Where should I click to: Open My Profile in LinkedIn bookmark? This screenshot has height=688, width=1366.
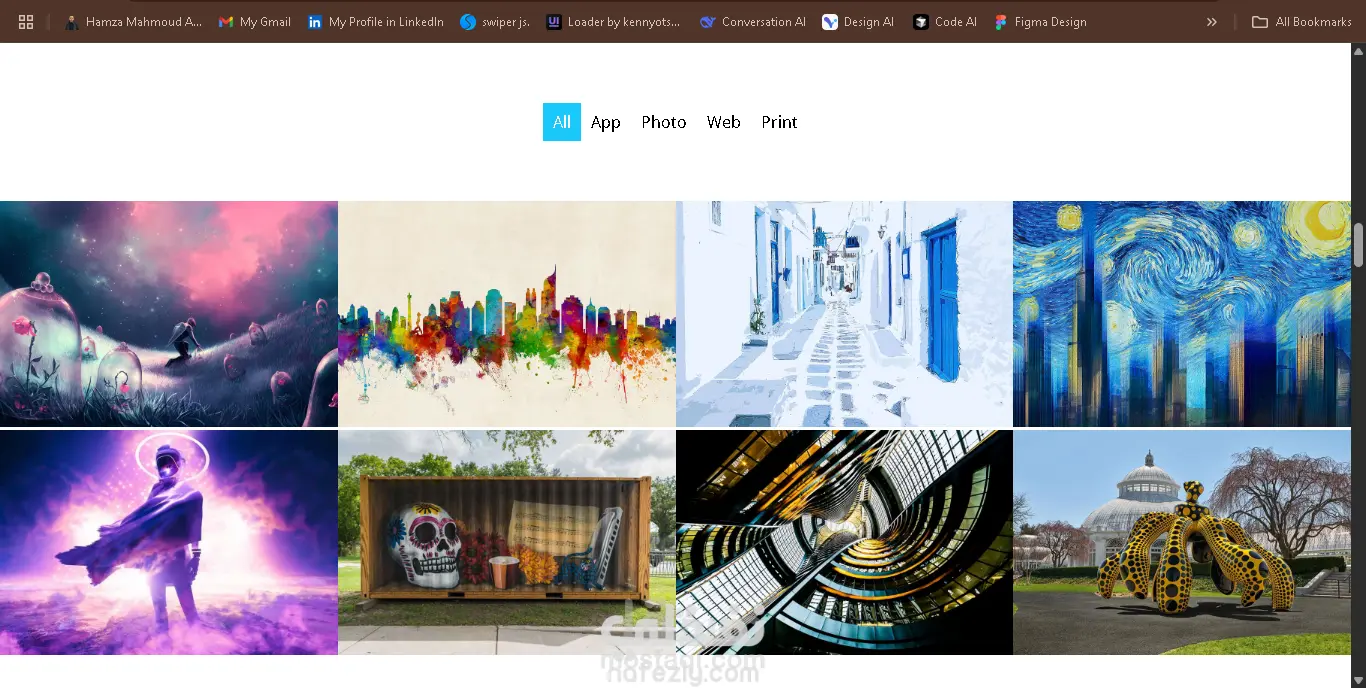376,22
